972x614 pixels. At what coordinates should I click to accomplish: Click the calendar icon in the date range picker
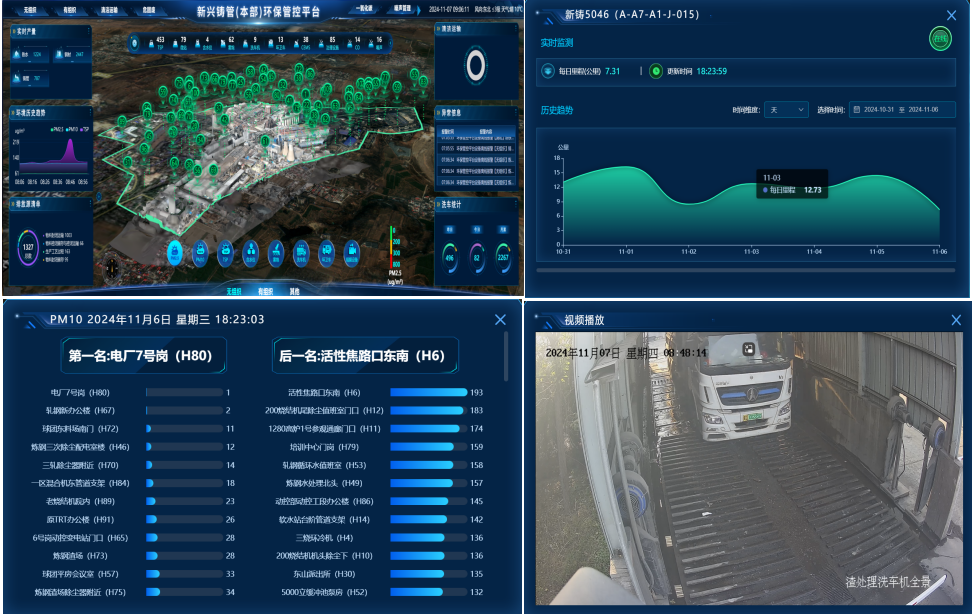(x=856, y=110)
